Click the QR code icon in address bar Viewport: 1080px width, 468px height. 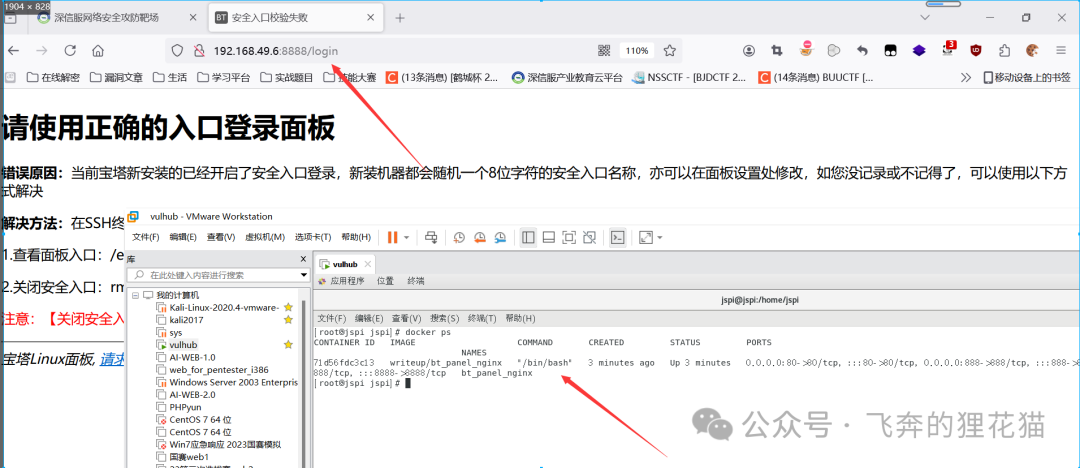(605, 50)
